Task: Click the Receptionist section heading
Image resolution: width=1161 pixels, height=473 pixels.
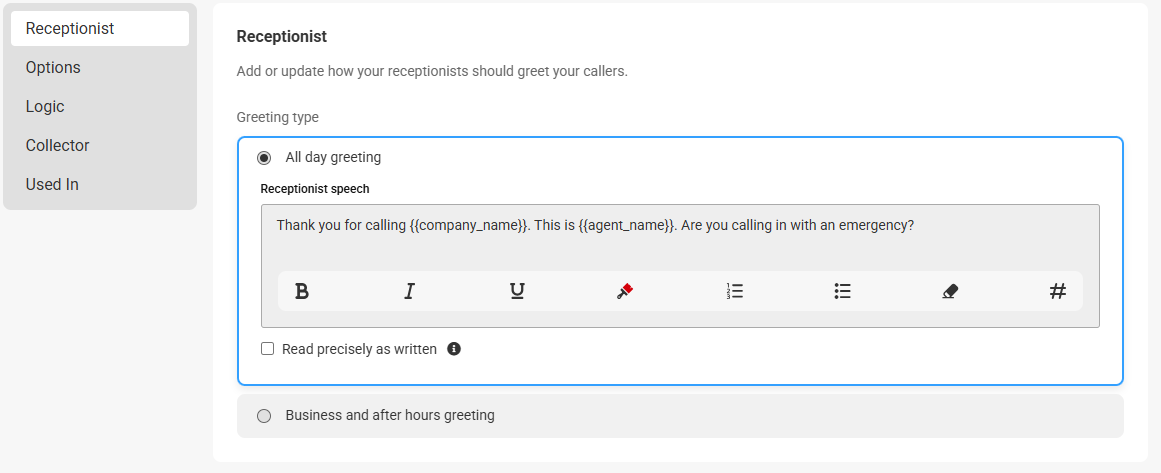Action: 281,36
